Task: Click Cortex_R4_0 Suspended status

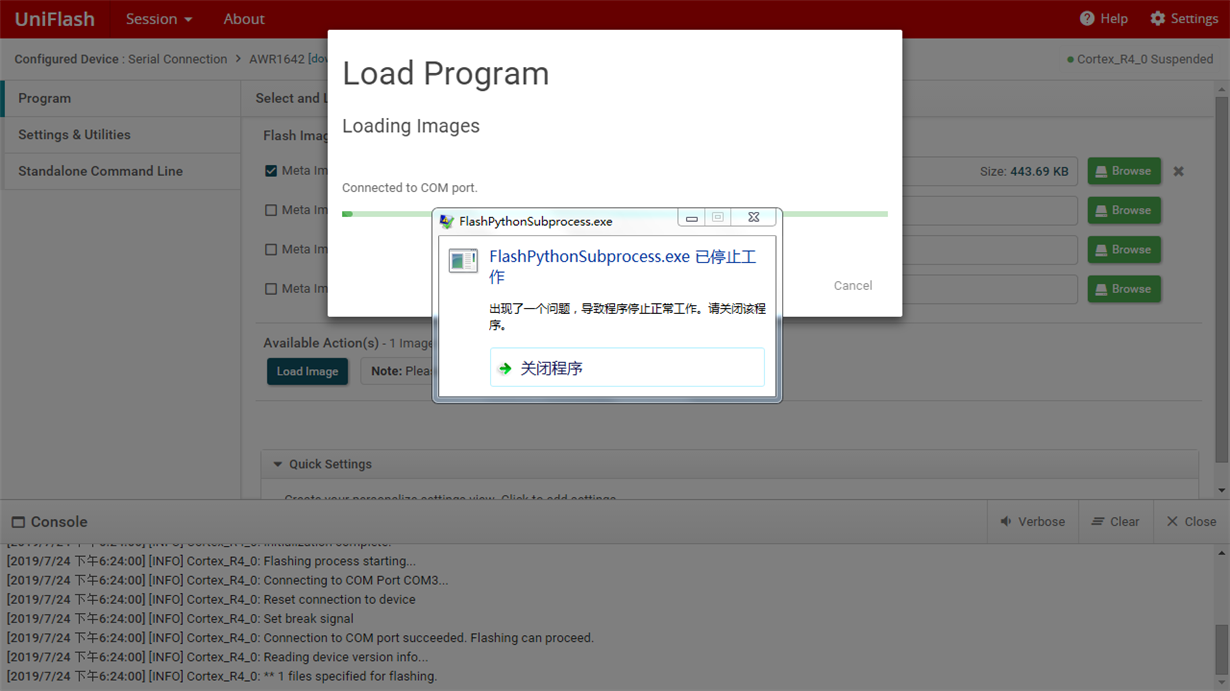Action: point(1140,59)
